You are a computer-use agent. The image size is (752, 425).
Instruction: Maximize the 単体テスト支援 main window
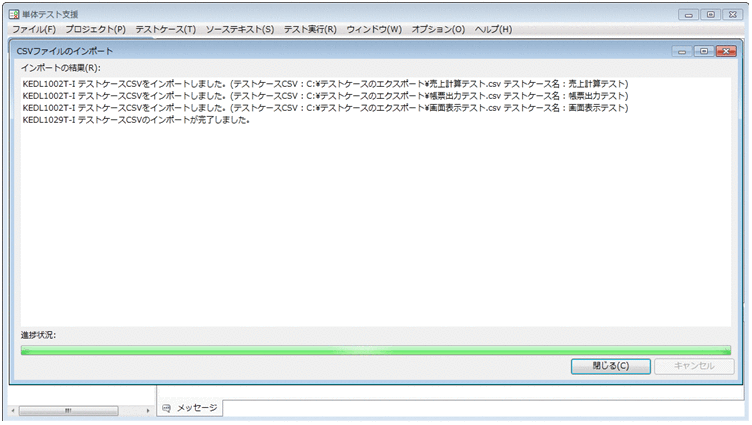[x=711, y=15]
